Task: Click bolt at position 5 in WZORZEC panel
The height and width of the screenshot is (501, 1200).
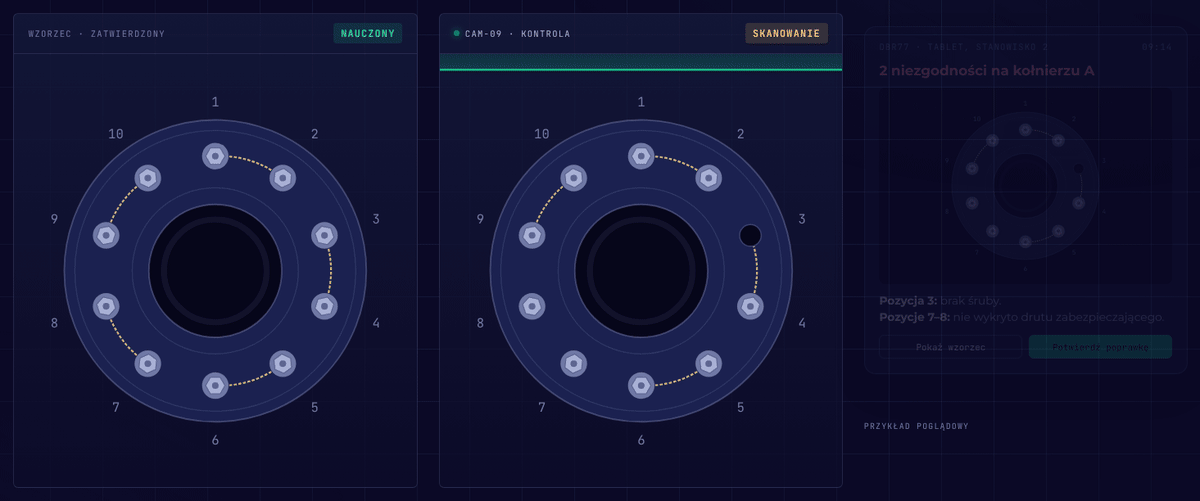Action: point(283,363)
